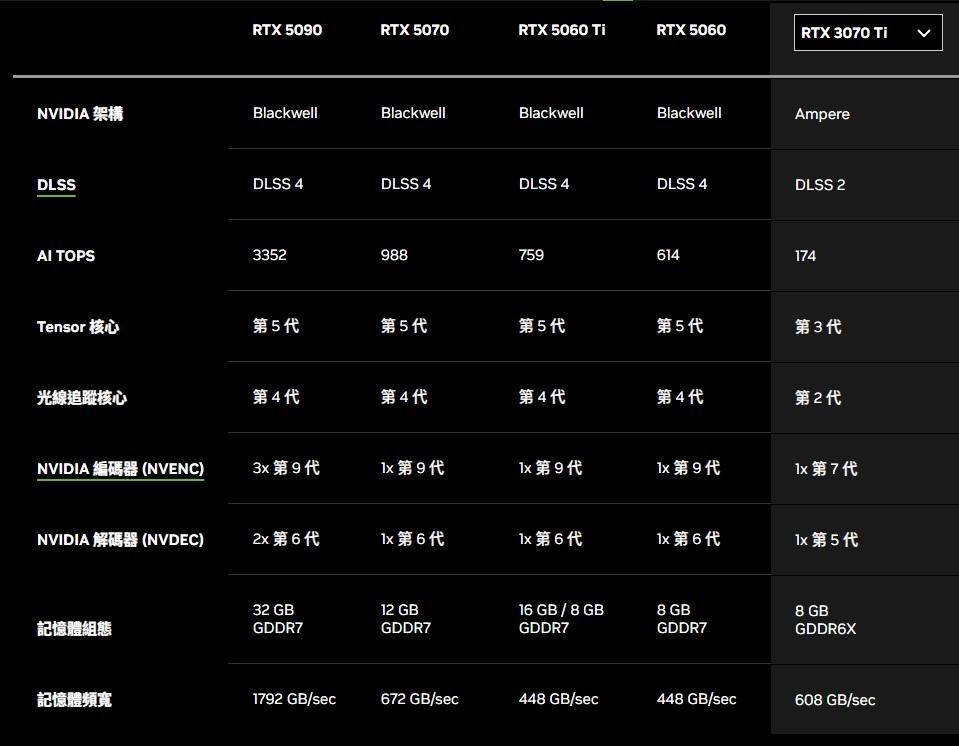Click the 608 GB/sec bandwidth cell
The image size is (959, 746).
click(x=835, y=700)
